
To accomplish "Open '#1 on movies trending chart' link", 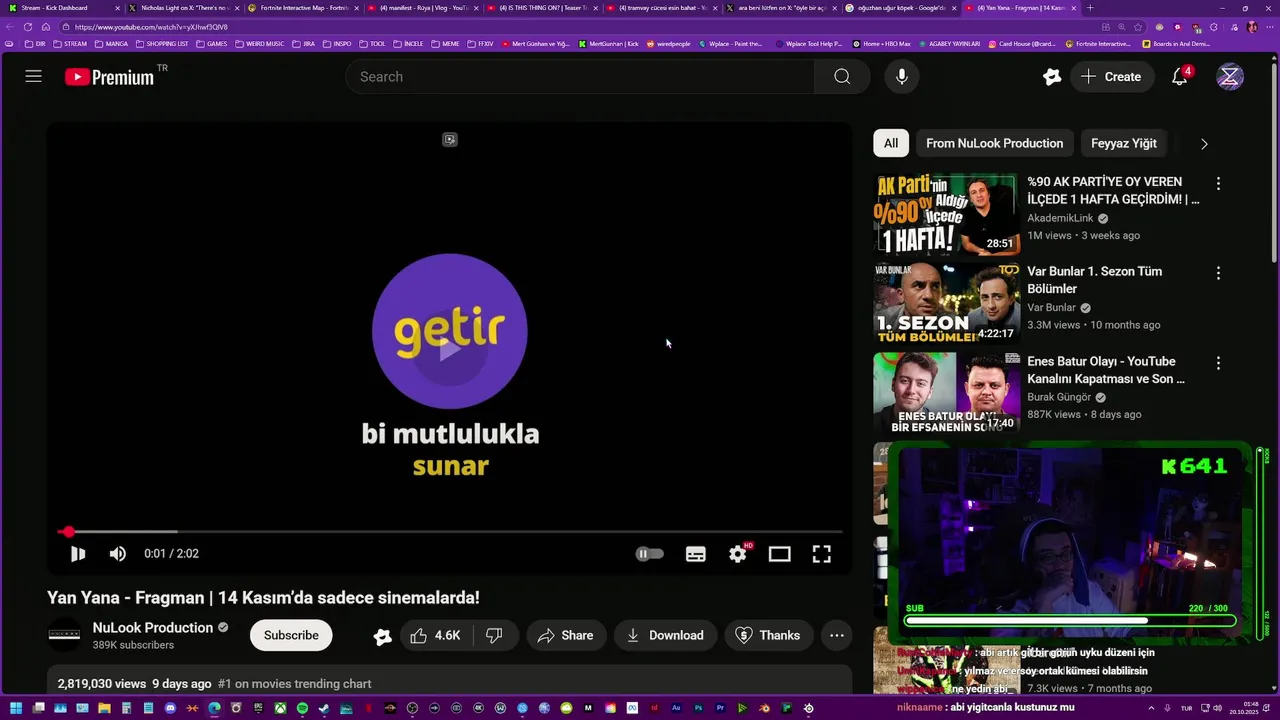I will coord(294,684).
